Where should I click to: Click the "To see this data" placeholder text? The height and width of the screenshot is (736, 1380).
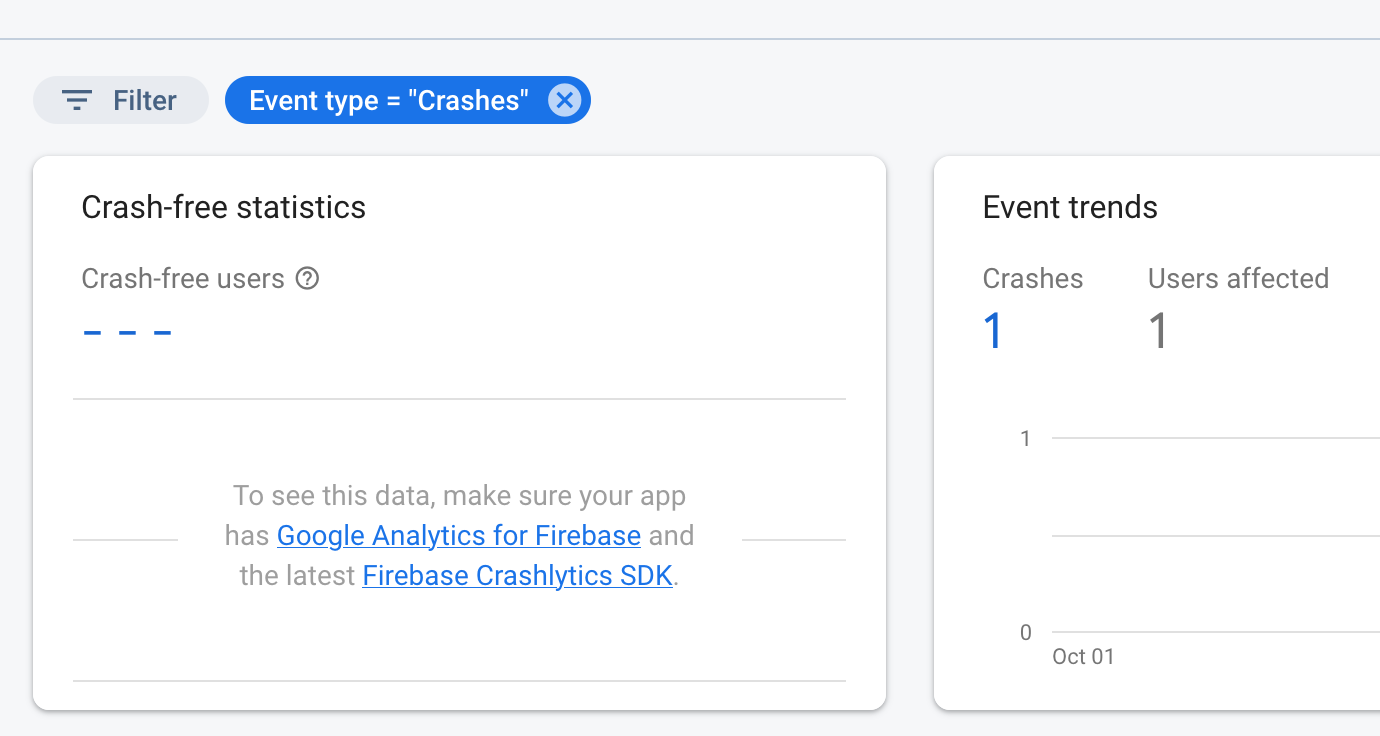click(x=459, y=496)
